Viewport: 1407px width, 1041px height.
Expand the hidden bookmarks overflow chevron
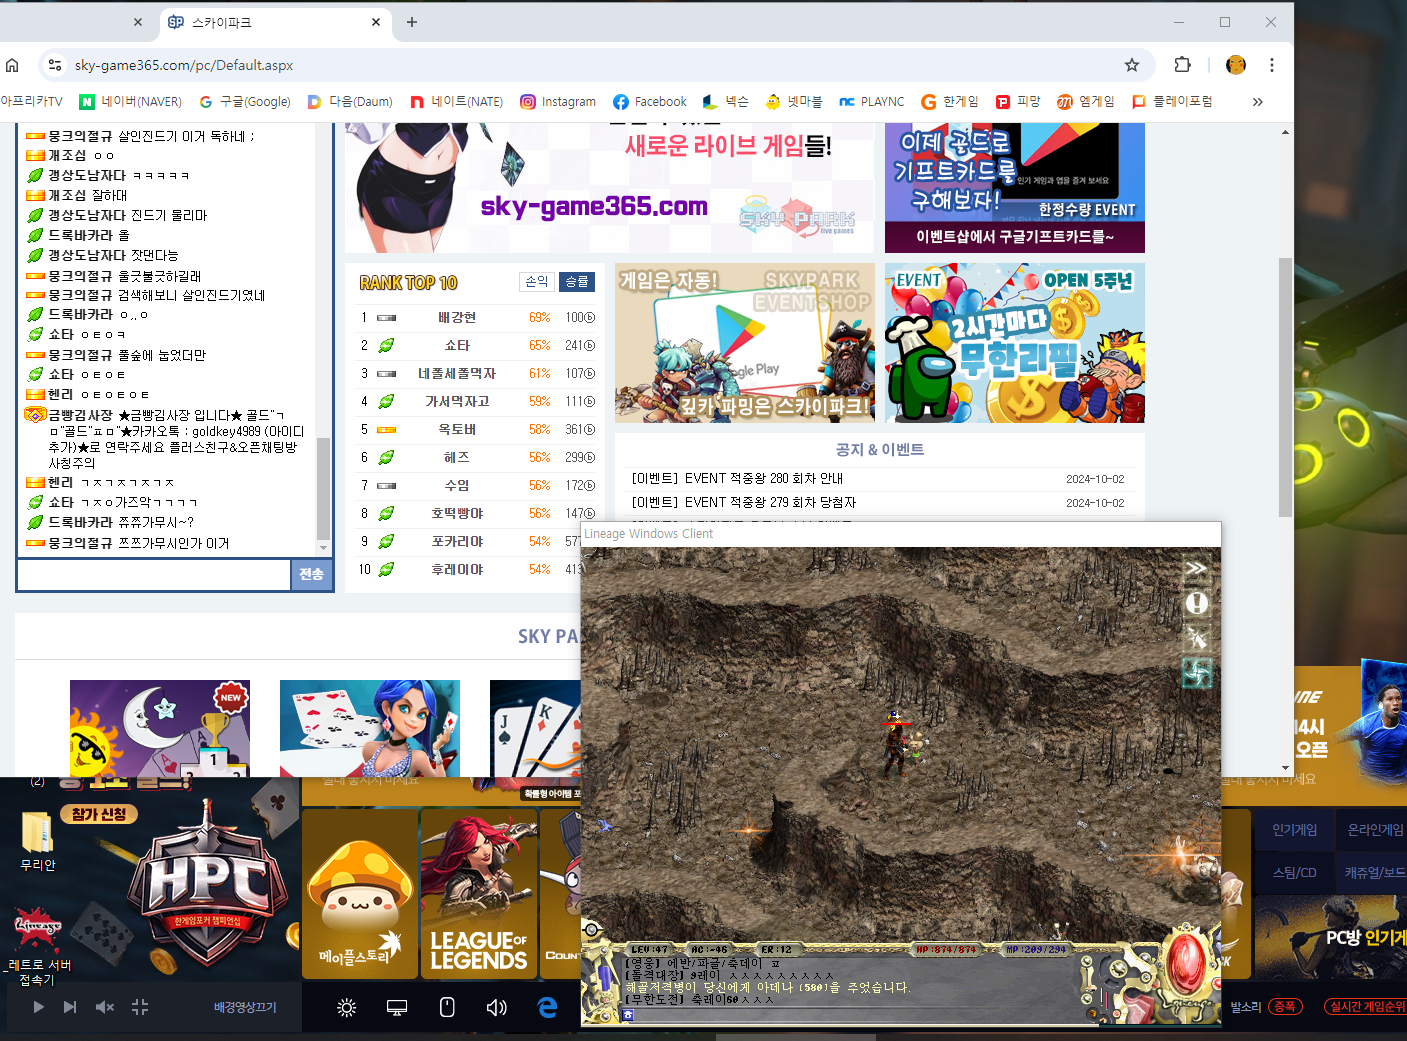1258,102
